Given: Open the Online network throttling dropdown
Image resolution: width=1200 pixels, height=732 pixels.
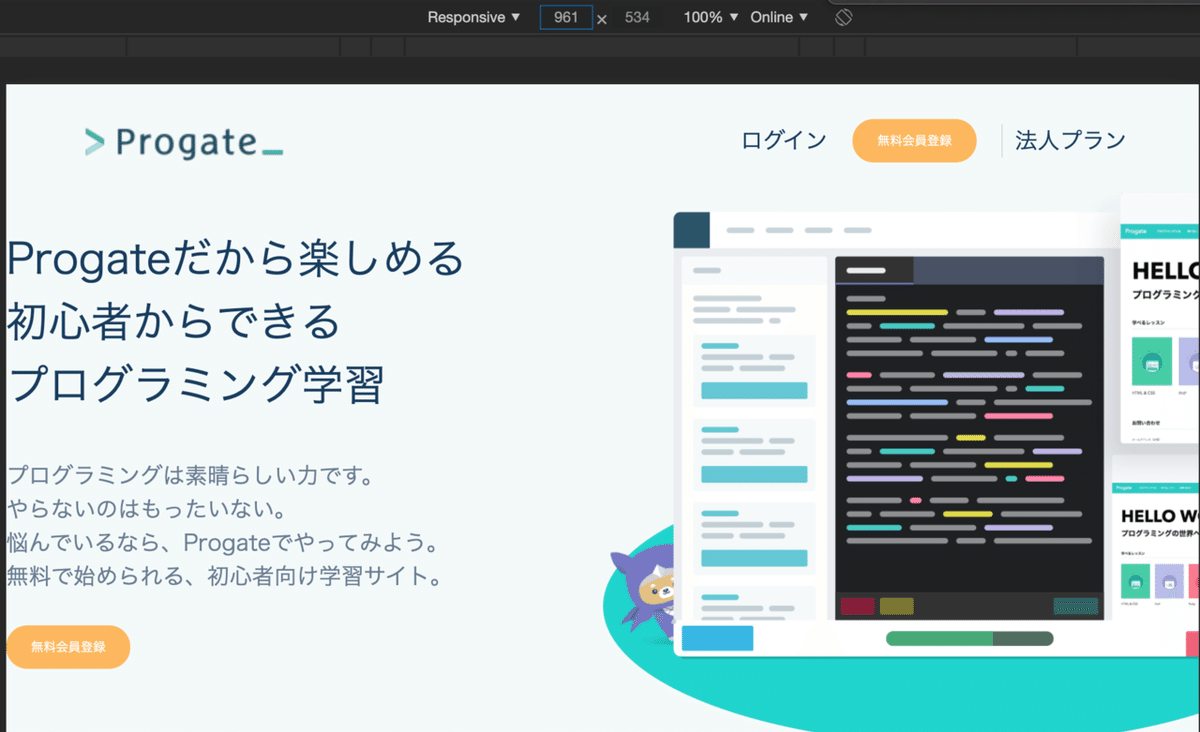Looking at the screenshot, I should tap(779, 17).
